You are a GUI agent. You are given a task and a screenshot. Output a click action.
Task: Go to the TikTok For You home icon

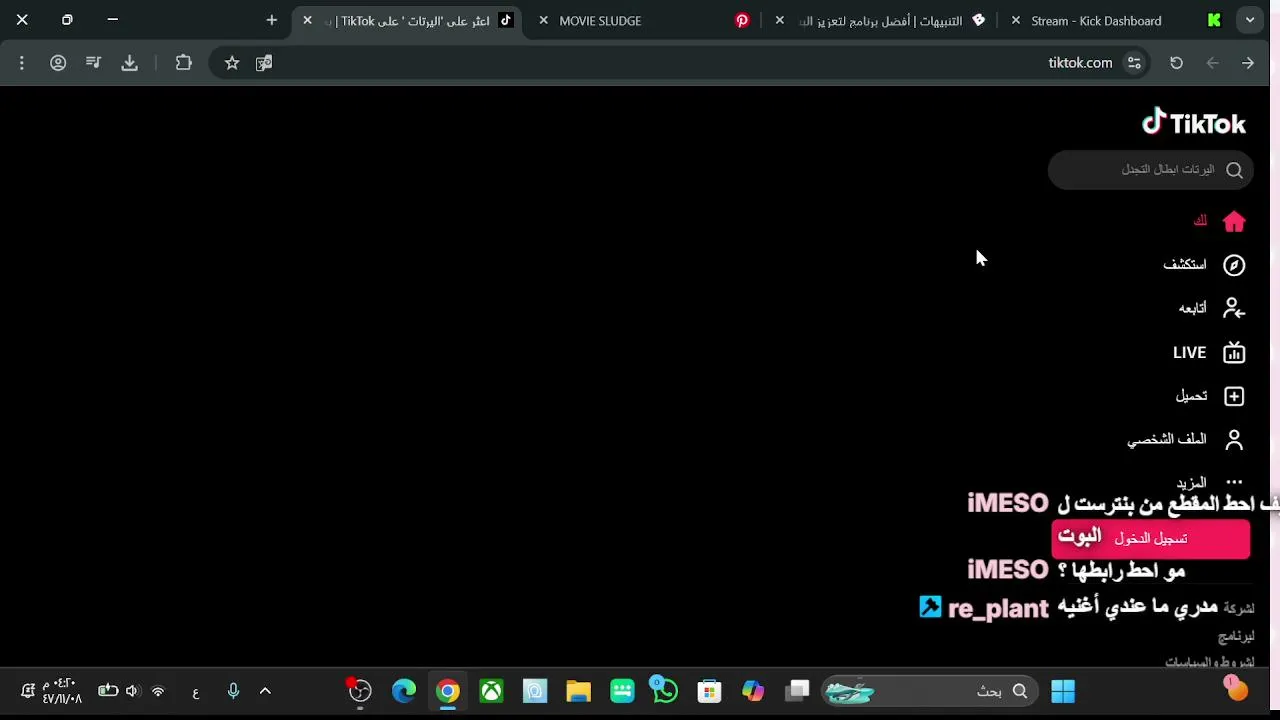pos(1234,221)
